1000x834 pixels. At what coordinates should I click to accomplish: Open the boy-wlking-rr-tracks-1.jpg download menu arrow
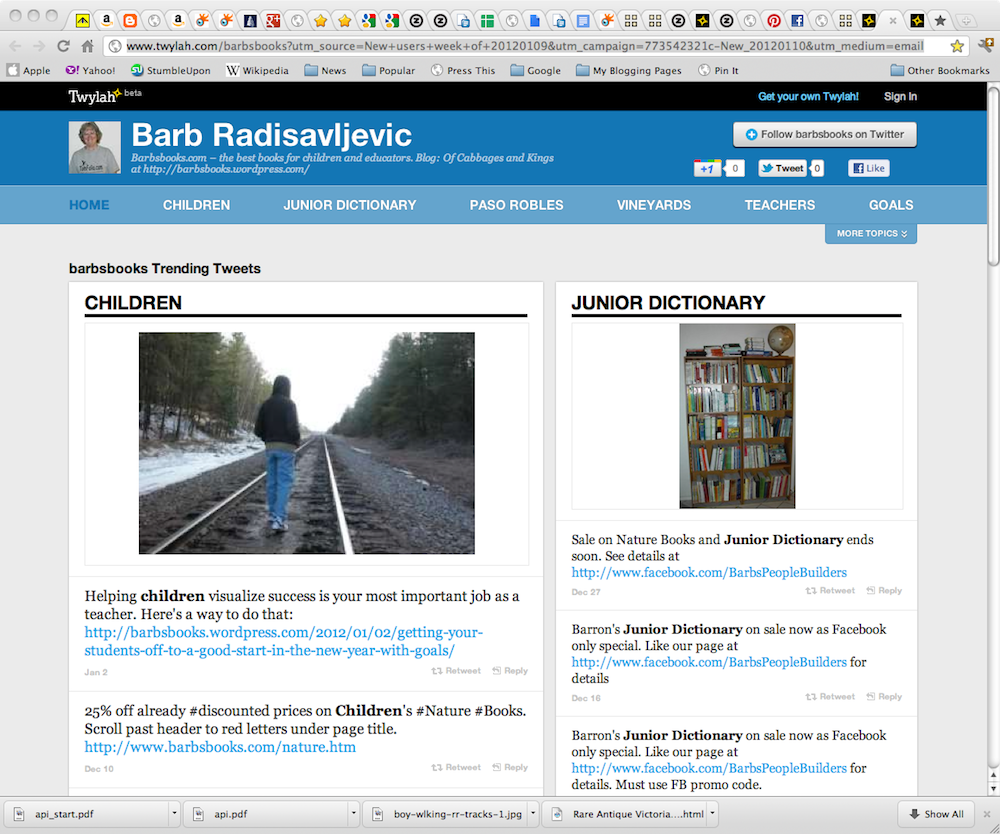click(533, 814)
